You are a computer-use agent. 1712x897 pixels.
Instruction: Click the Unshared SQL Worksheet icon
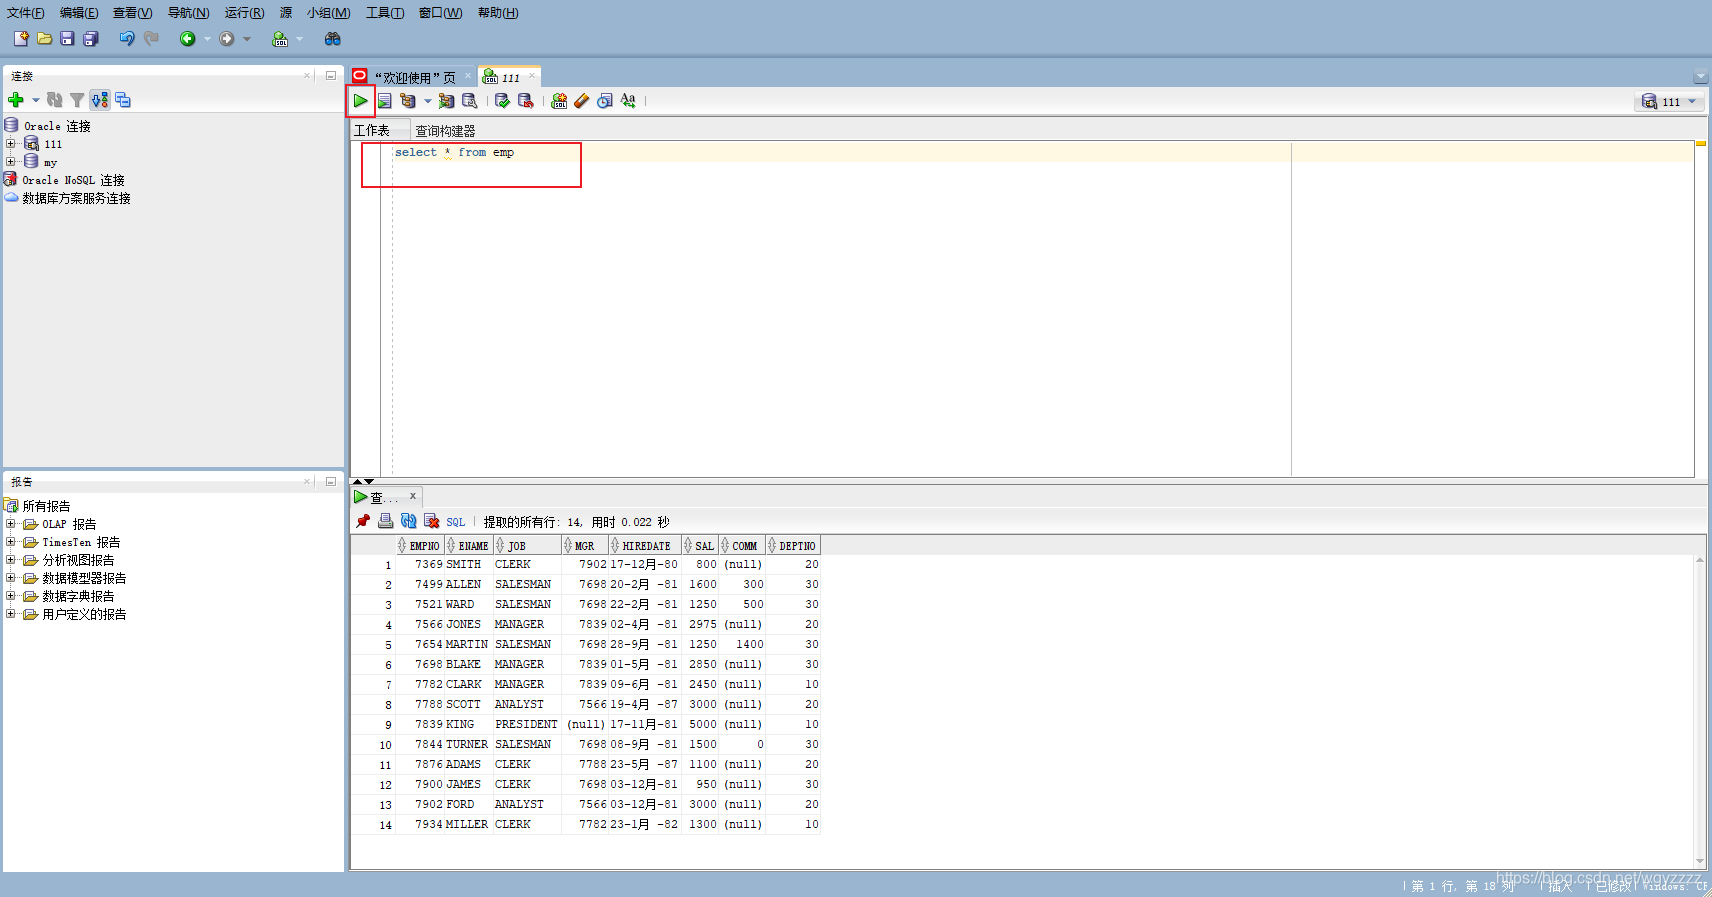(559, 101)
